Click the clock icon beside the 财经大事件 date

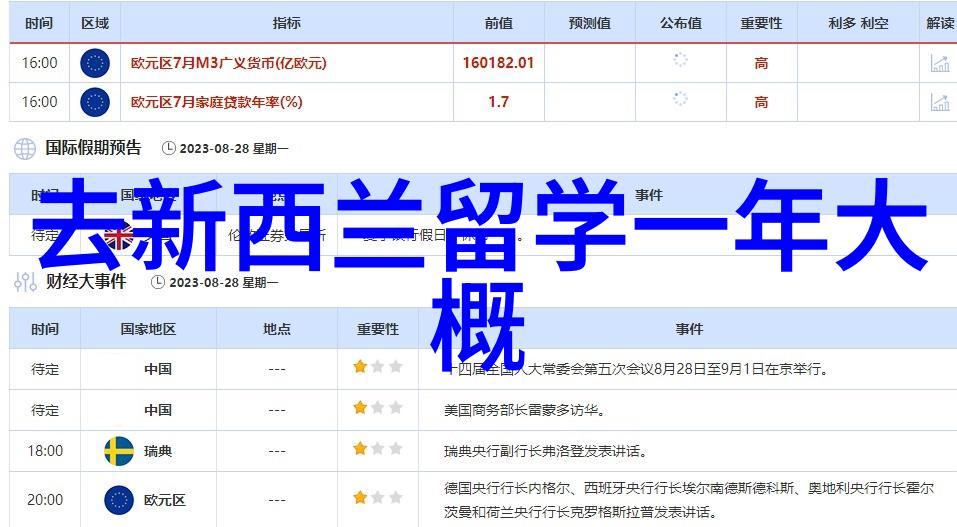pyautogui.click(x=157, y=282)
